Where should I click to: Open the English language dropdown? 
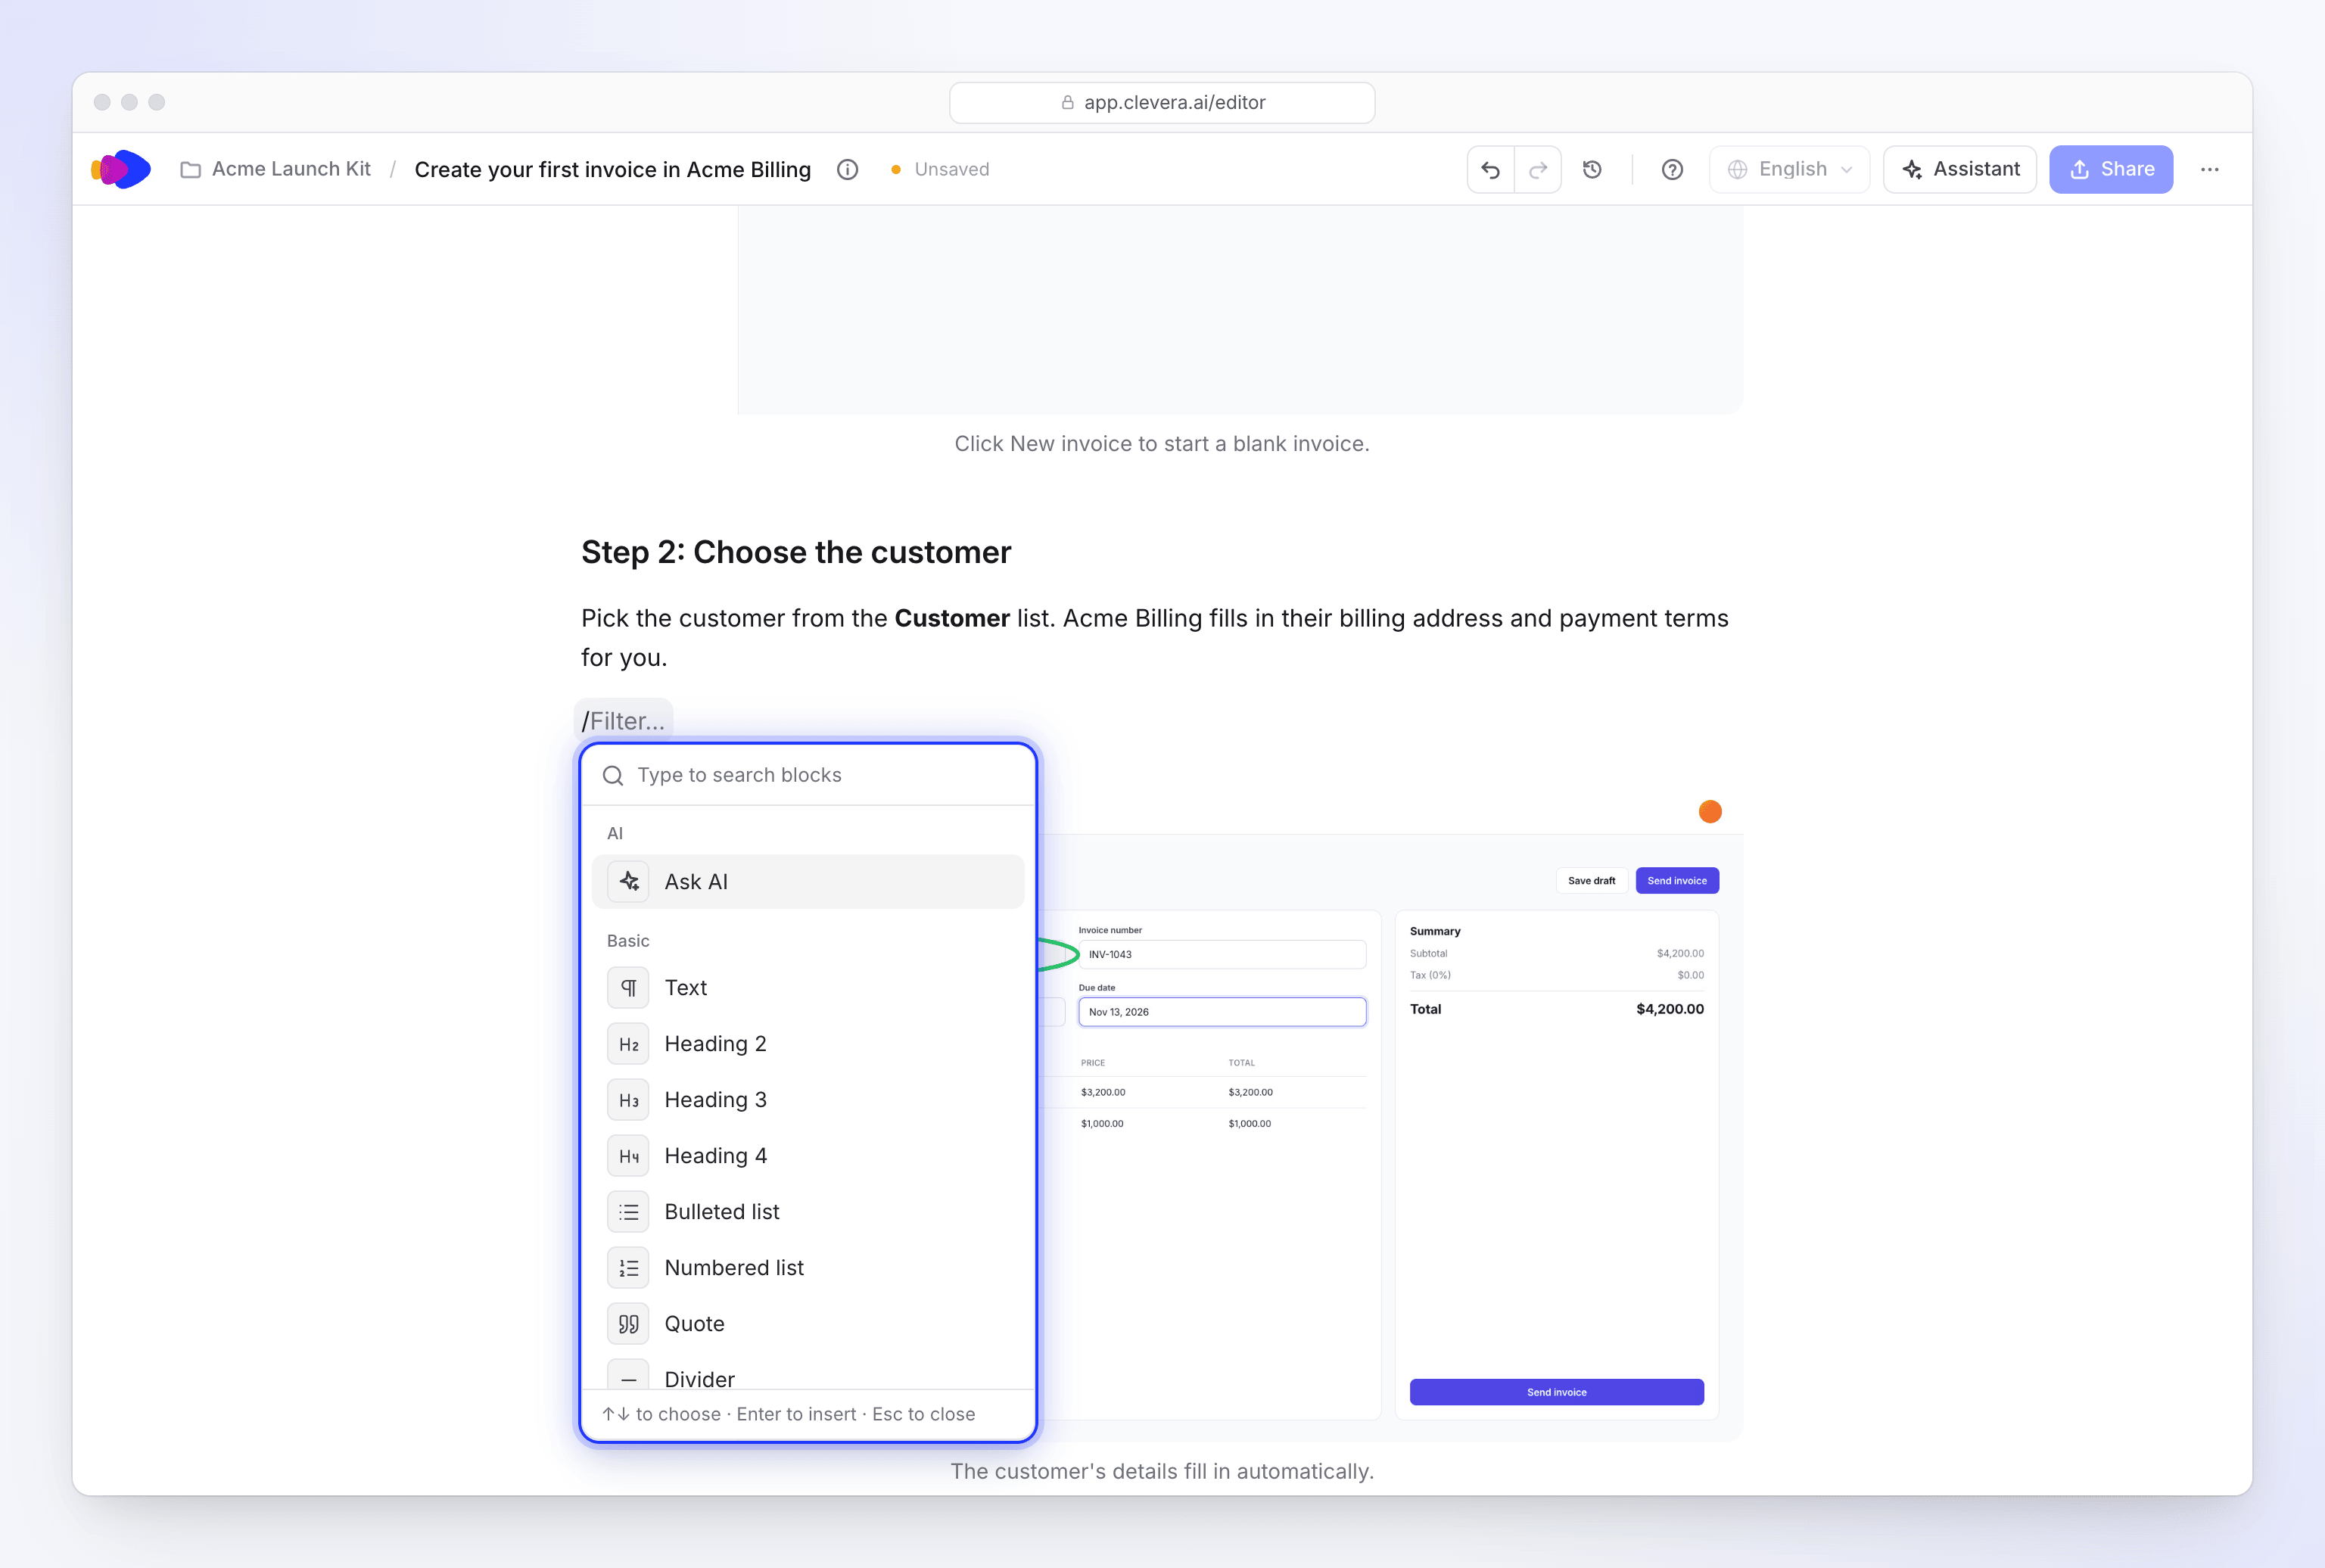1789,169
